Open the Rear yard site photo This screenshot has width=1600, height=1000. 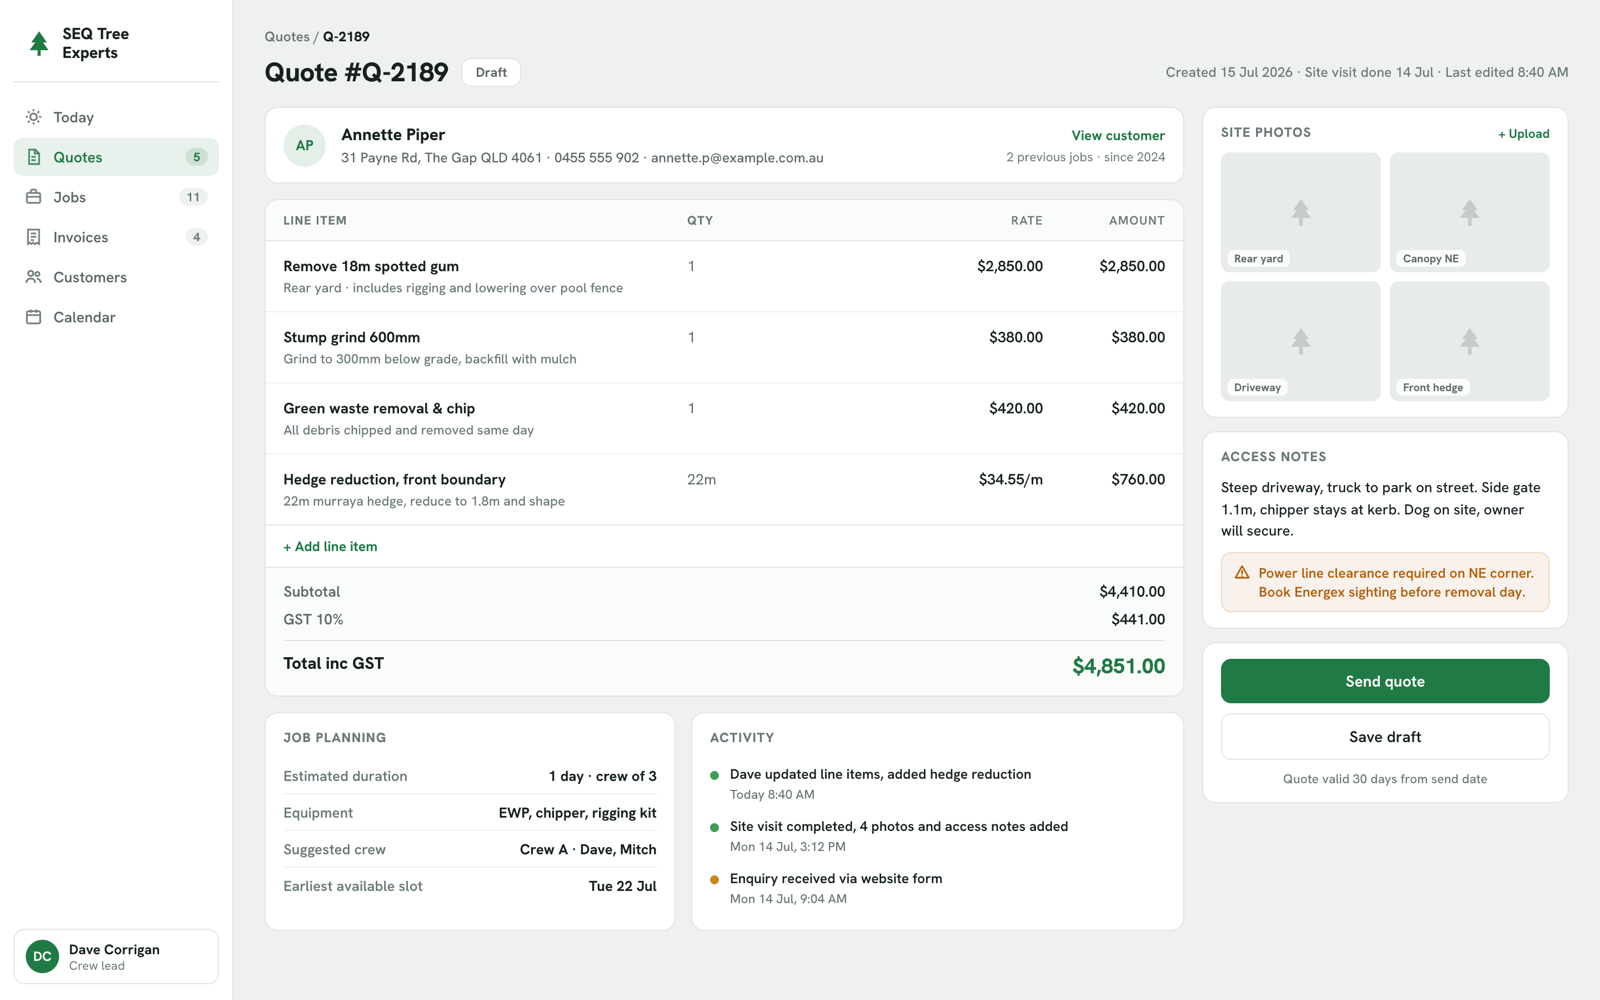tap(1300, 212)
